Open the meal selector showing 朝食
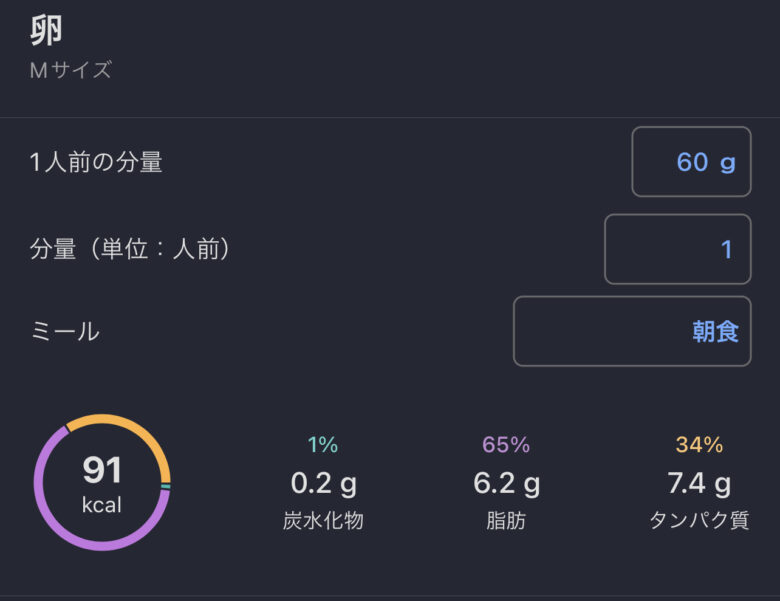The width and height of the screenshot is (780, 601). coord(632,331)
